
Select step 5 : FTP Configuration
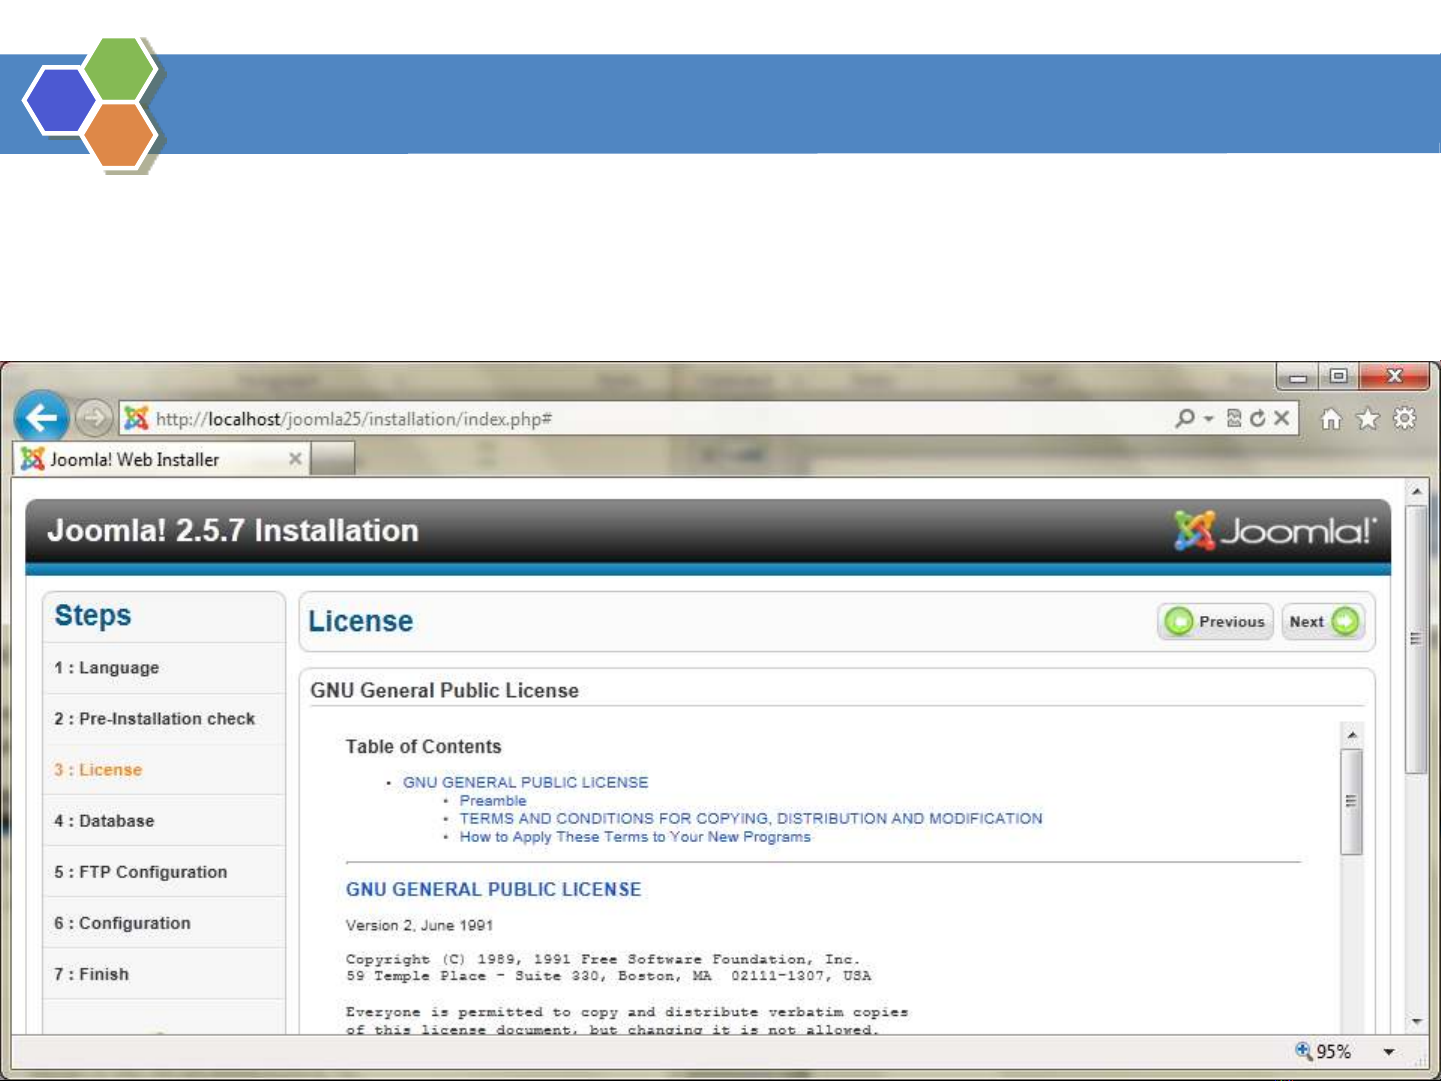(x=141, y=871)
